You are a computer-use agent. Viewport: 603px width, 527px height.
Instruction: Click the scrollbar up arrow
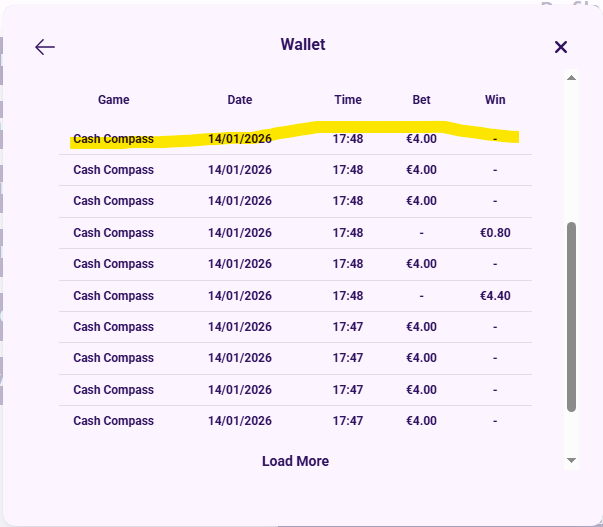coord(572,77)
